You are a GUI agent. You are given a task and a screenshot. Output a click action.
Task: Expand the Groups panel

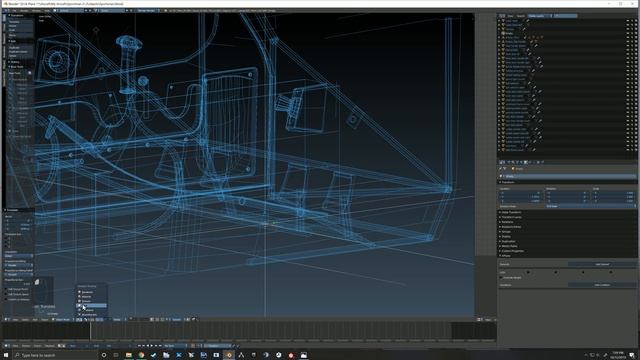pos(505,232)
